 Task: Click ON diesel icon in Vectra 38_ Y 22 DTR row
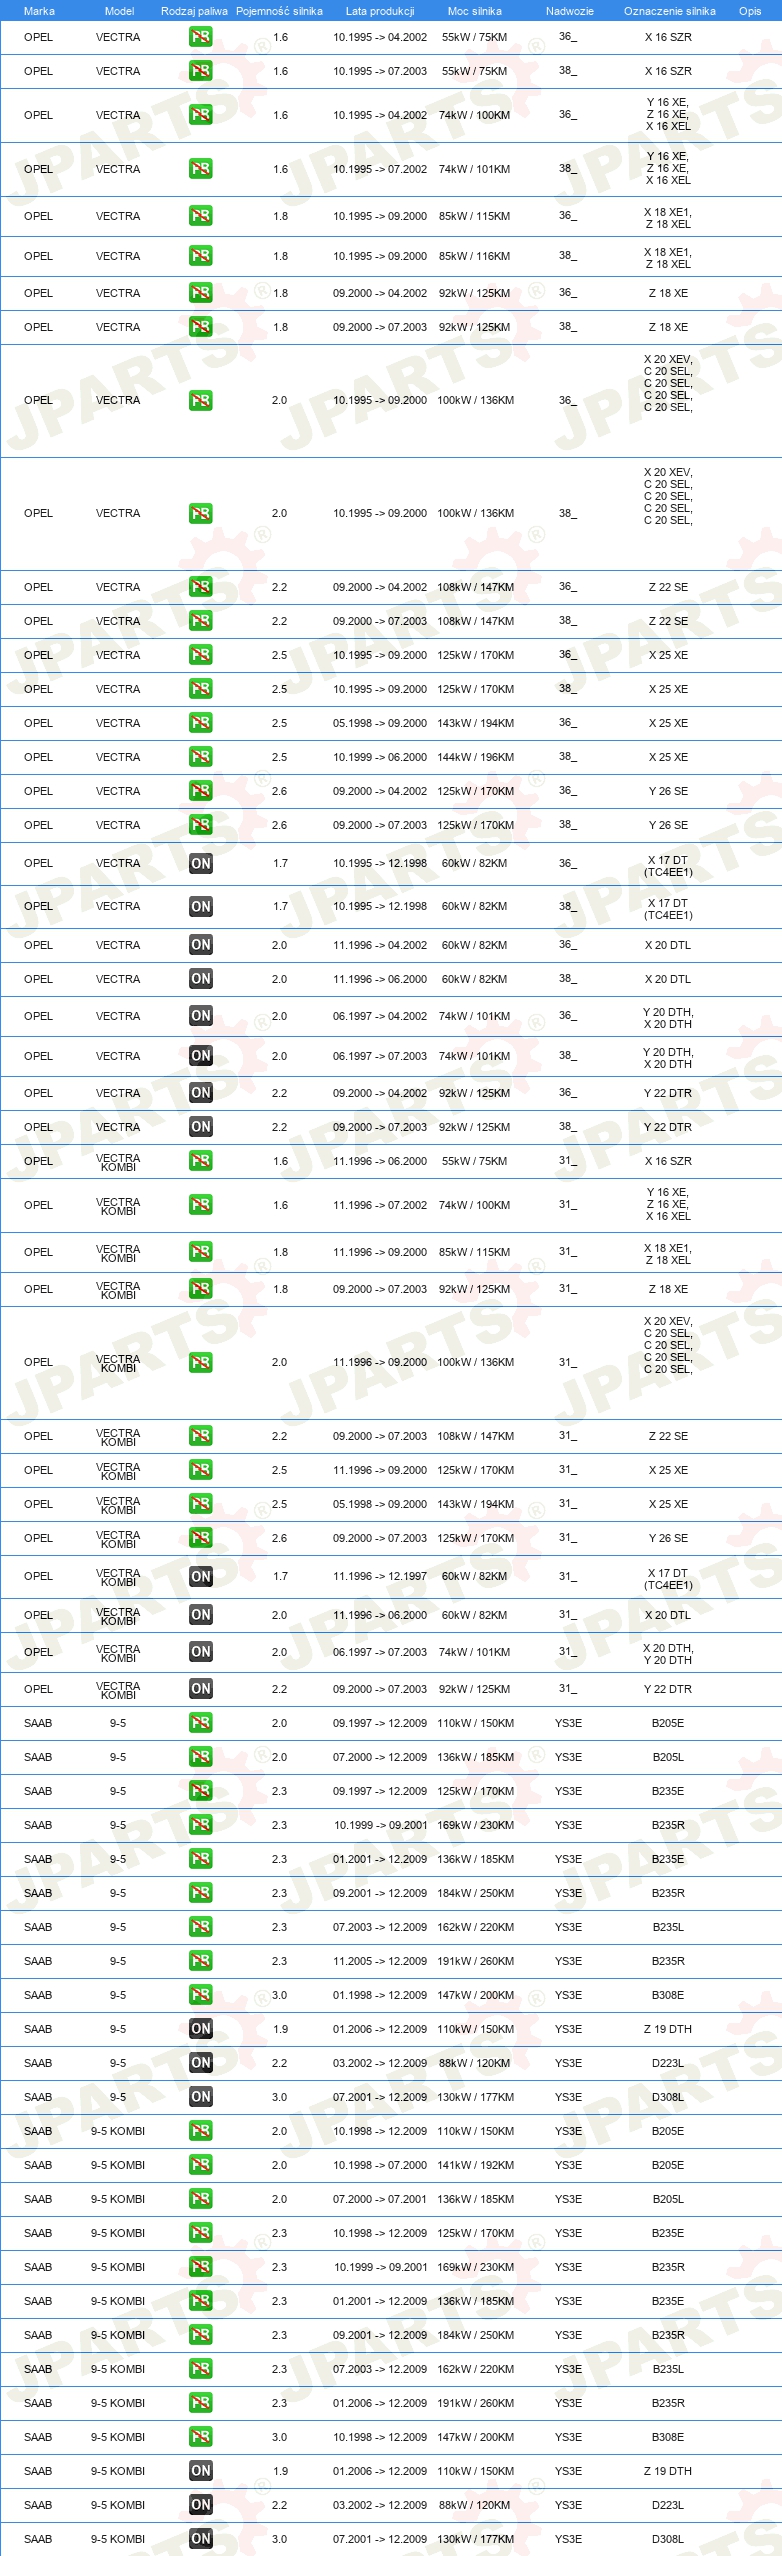coord(200,1127)
